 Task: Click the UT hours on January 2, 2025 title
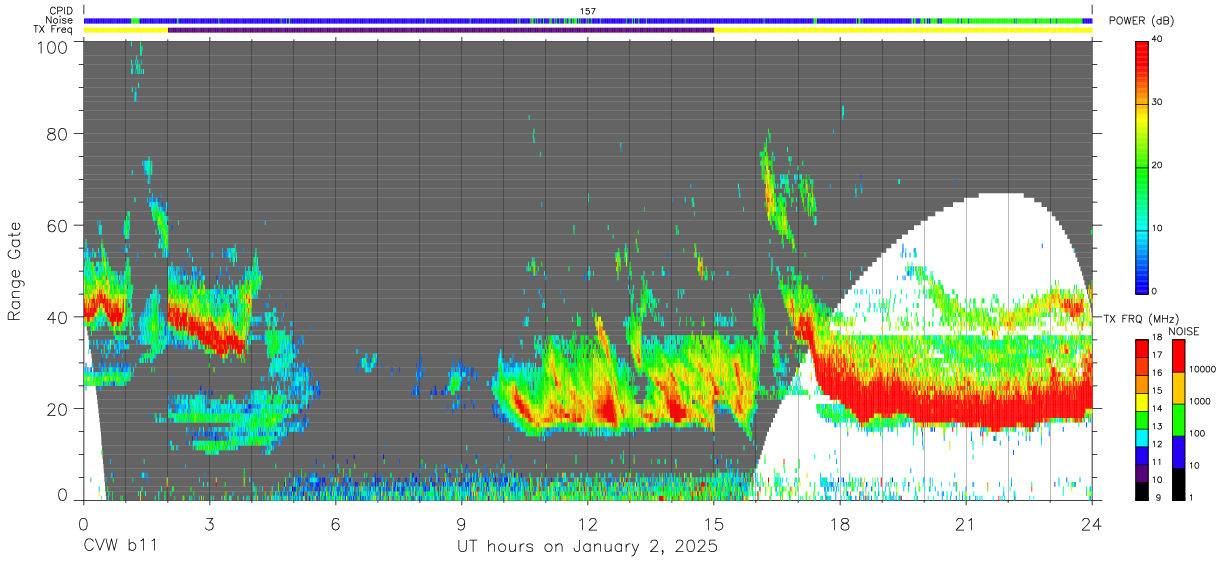coord(587,547)
